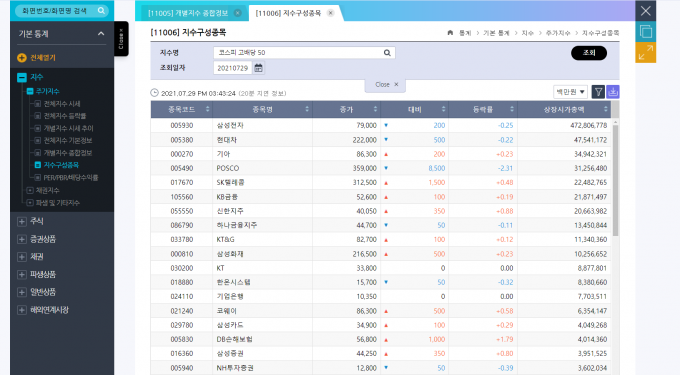Image resolution: width=680 pixels, height=375 pixels.
Task: Click the 조회일자 date input field
Action: [232, 68]
